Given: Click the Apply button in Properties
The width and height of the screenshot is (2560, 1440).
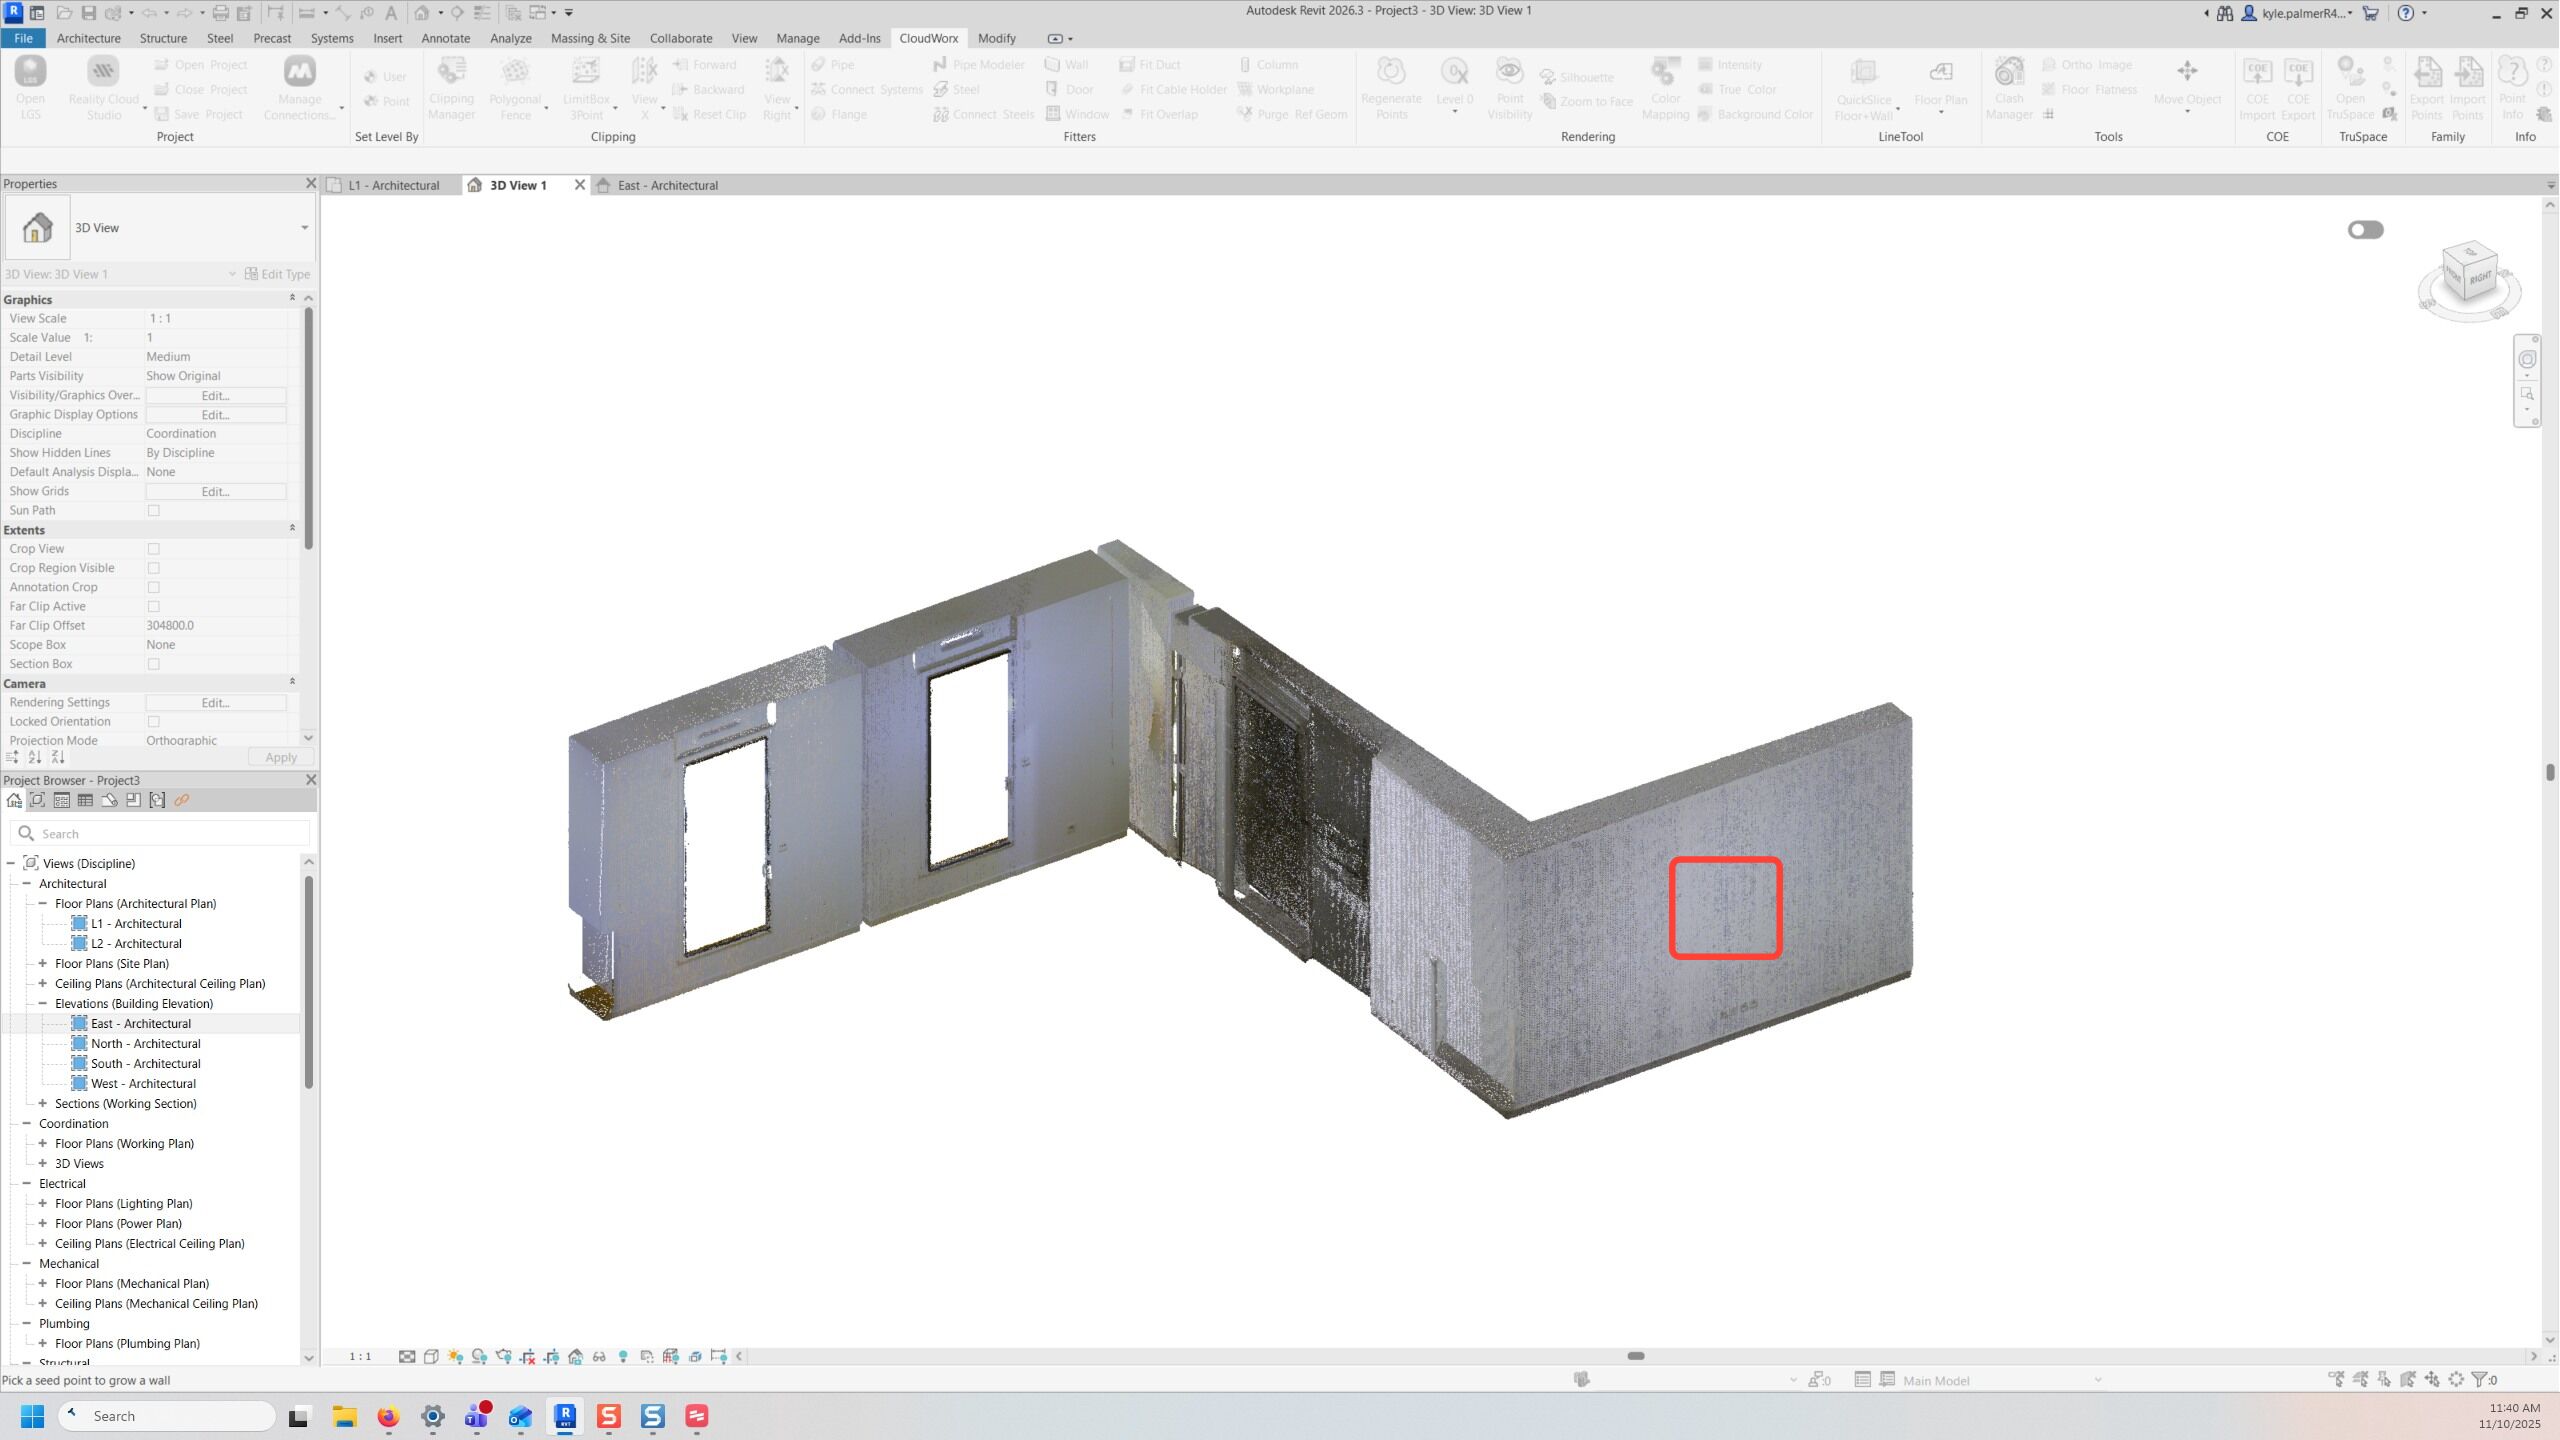Looking at the screenshot, I should click(x=280, y=758).
